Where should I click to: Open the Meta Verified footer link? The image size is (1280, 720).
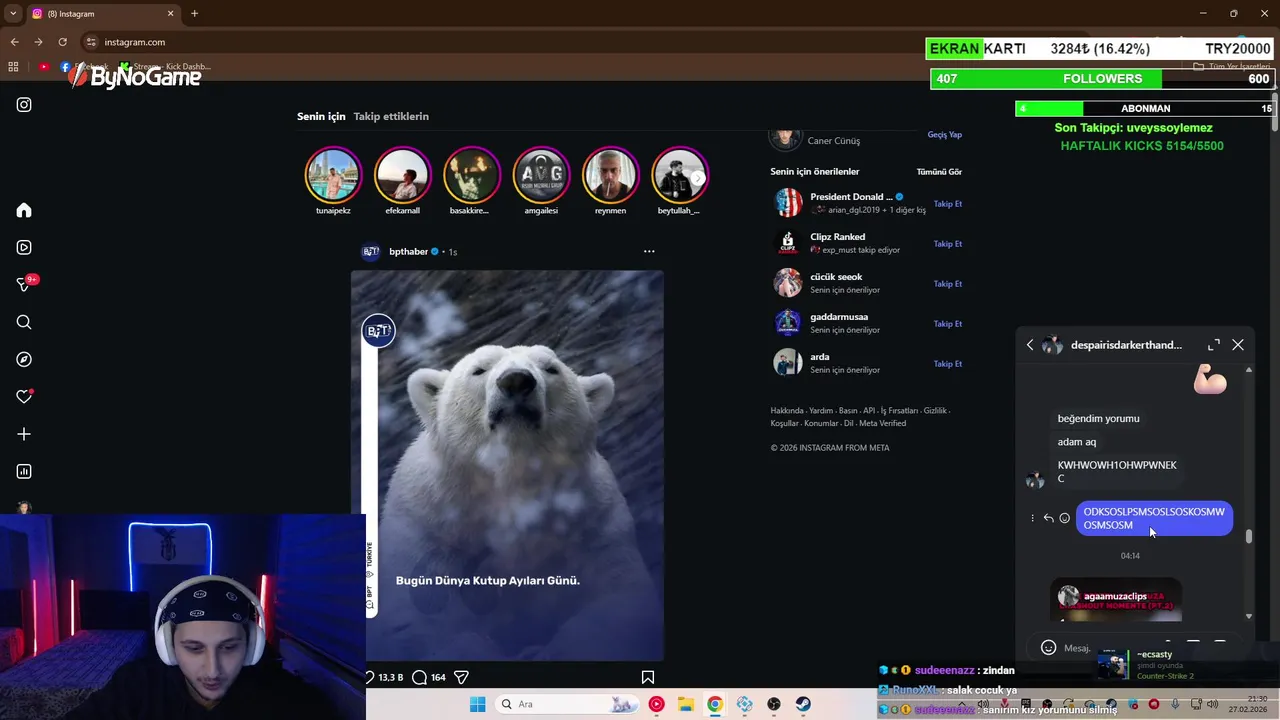click(882, 423)
